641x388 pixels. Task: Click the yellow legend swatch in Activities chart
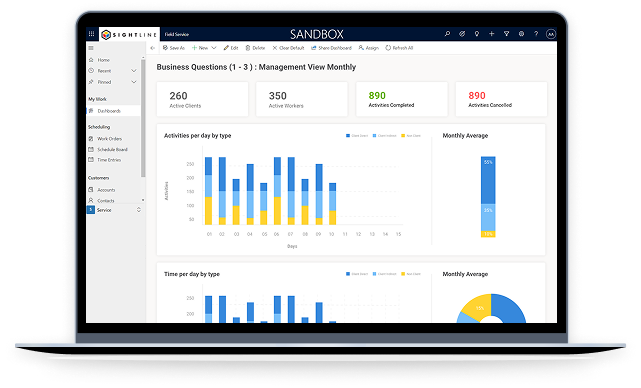(x=403, y=135)
